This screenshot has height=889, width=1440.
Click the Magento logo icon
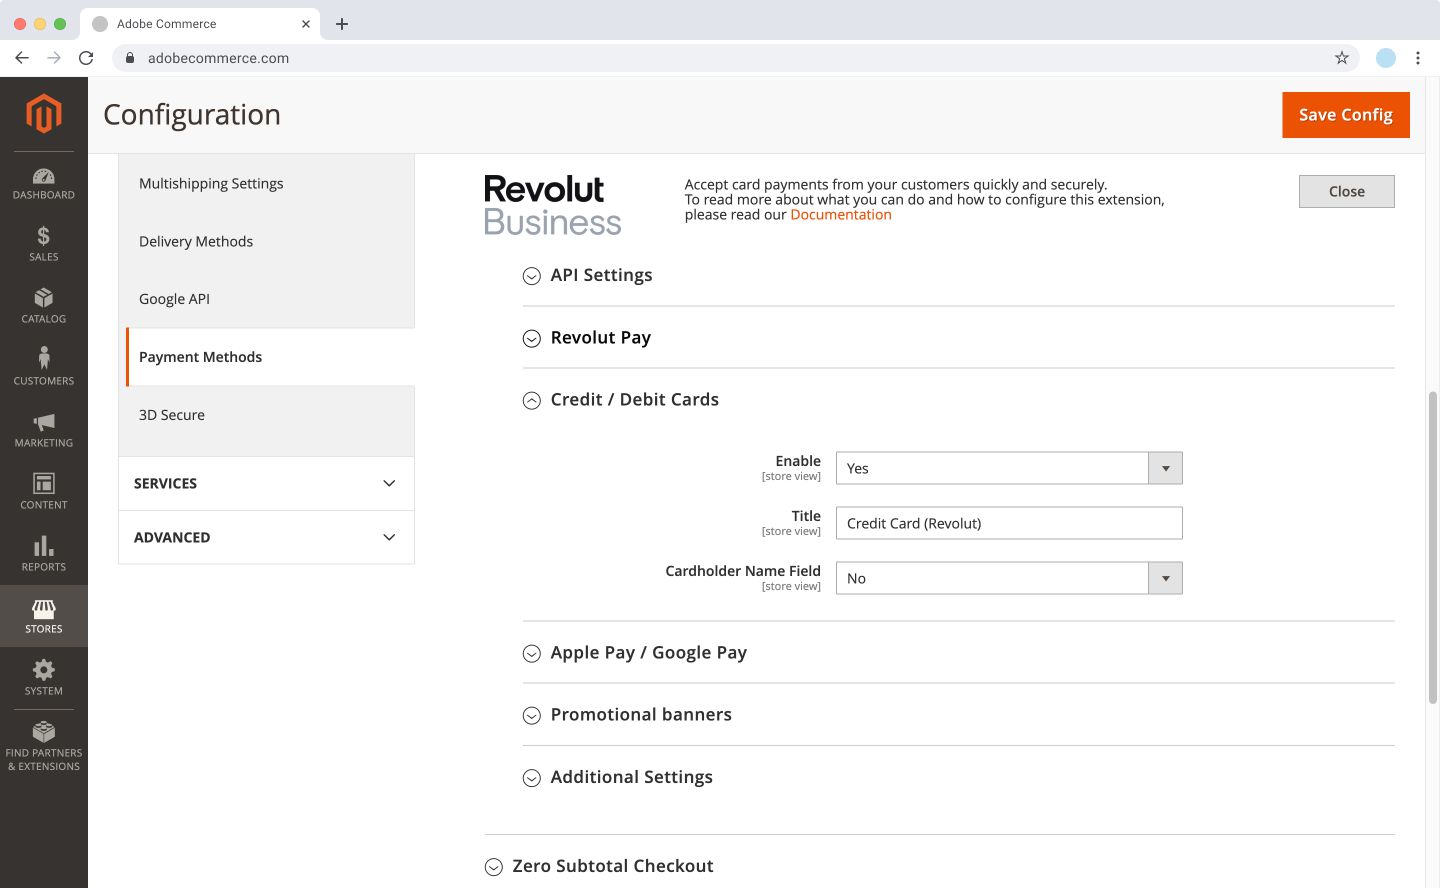pos(44,113)
